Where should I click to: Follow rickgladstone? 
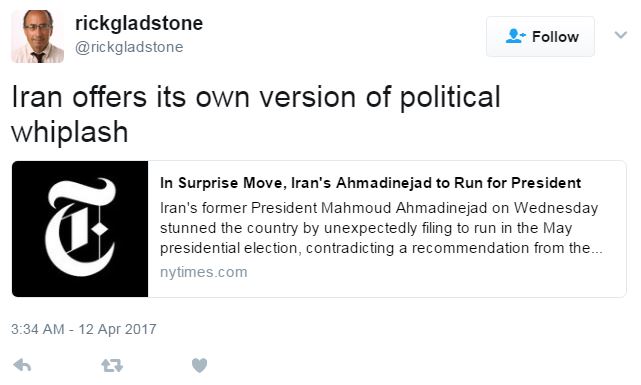540,36
